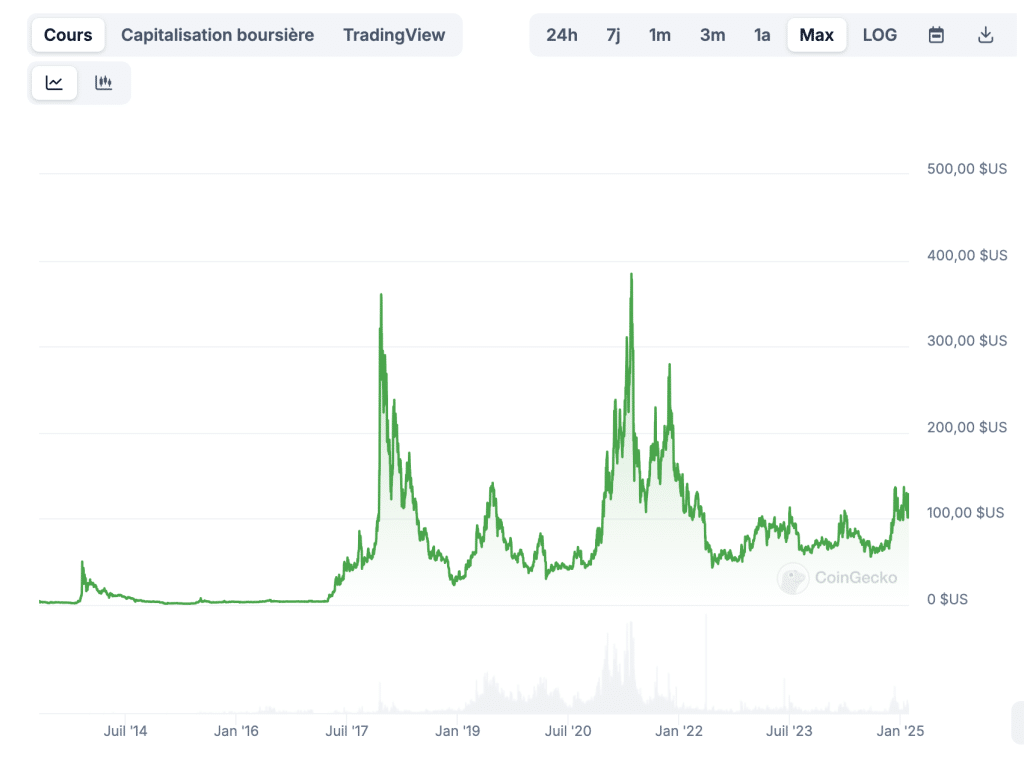This screenshot has width=1024, height=760.
Task: Set the chart range to 1m
Action: click(x=659, y=35)
